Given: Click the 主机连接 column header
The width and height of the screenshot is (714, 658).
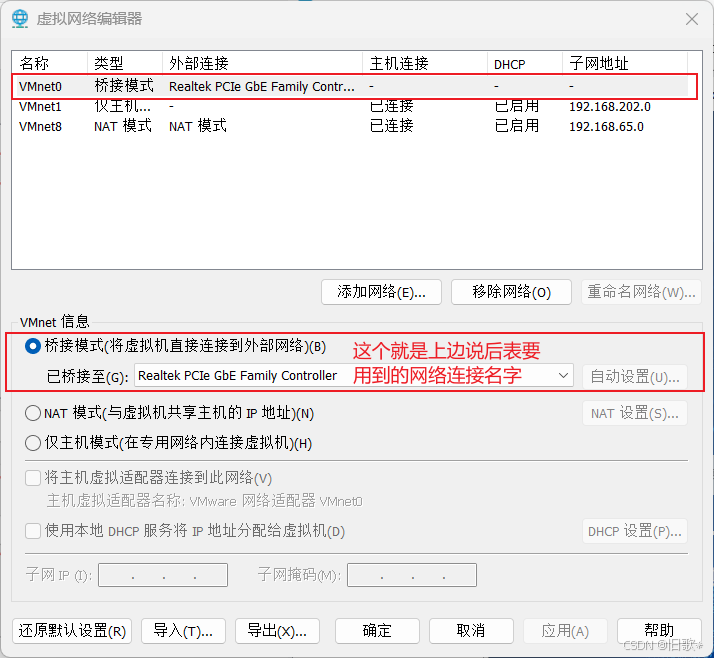Looking at the screenshot, I should pos(425,63).
